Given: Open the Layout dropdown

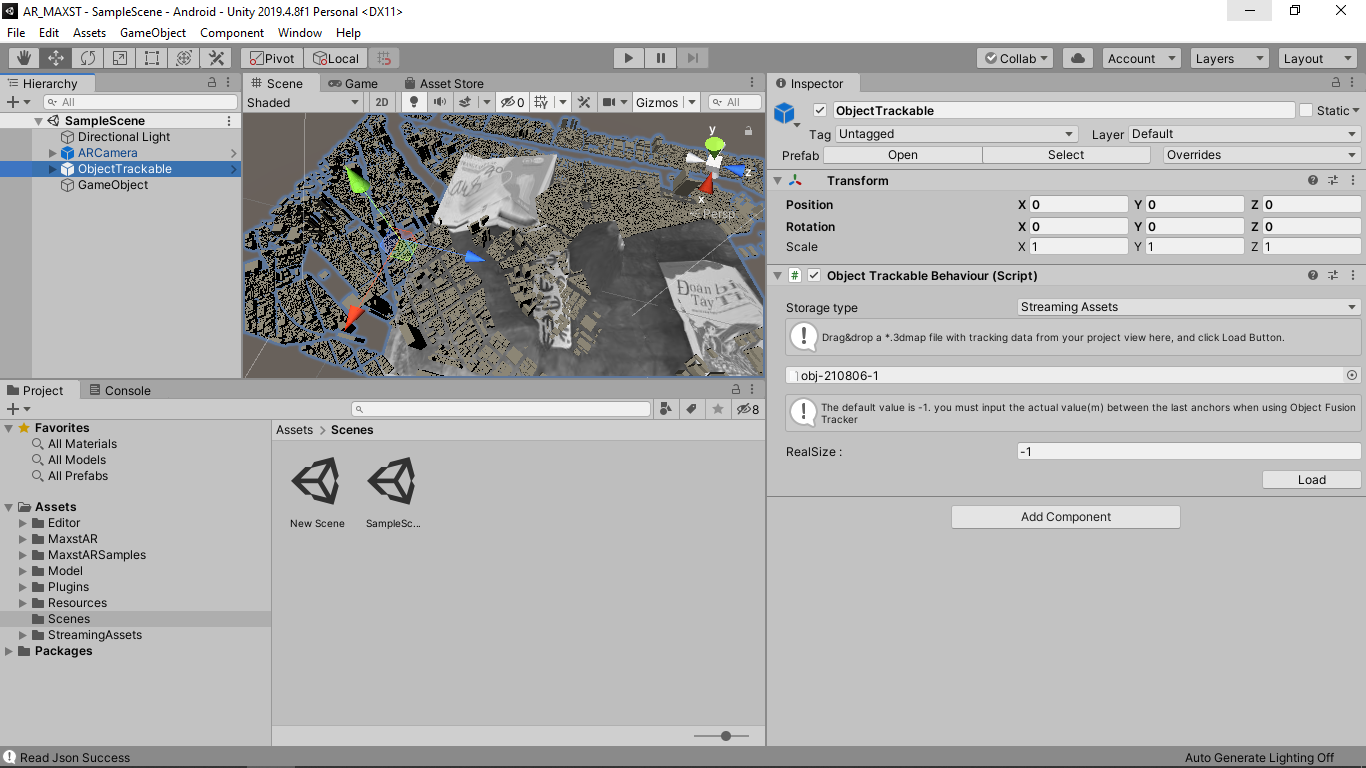Looking at the screenshot, I should [1317, 58].
